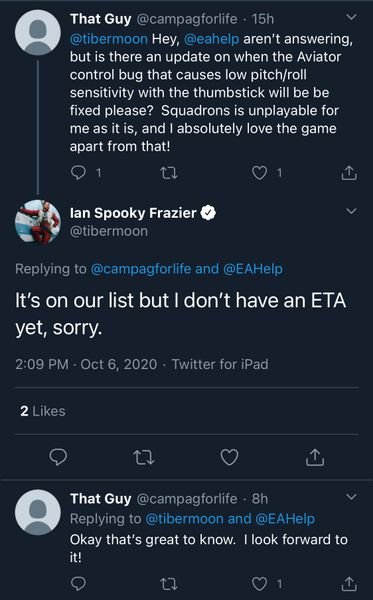Screen dimensions: 373x600
Task: Like Ian Spooky Frazier's main tweet
Action: coord(230,457)
